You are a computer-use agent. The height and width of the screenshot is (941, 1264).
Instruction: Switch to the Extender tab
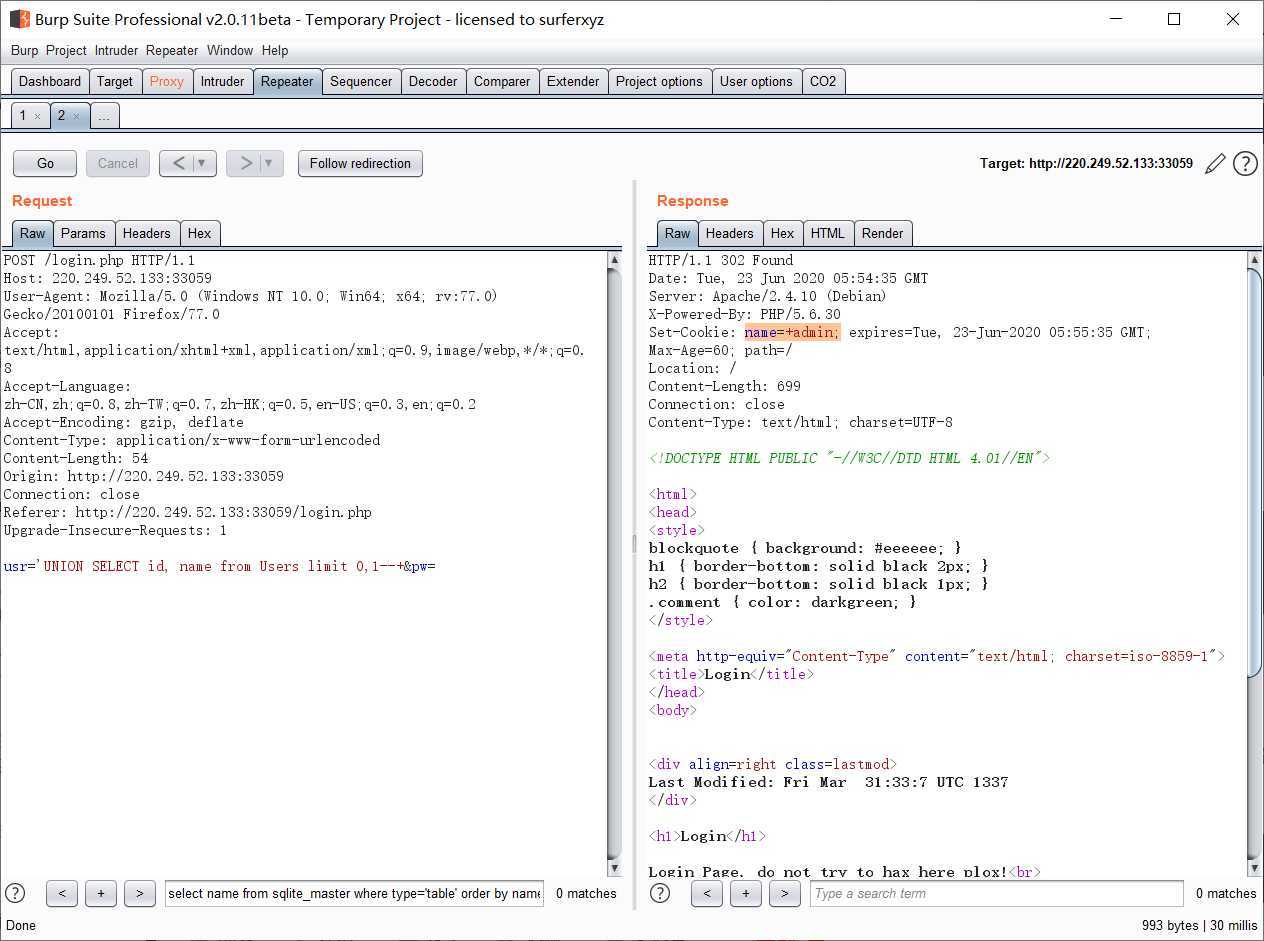(573, 81)
